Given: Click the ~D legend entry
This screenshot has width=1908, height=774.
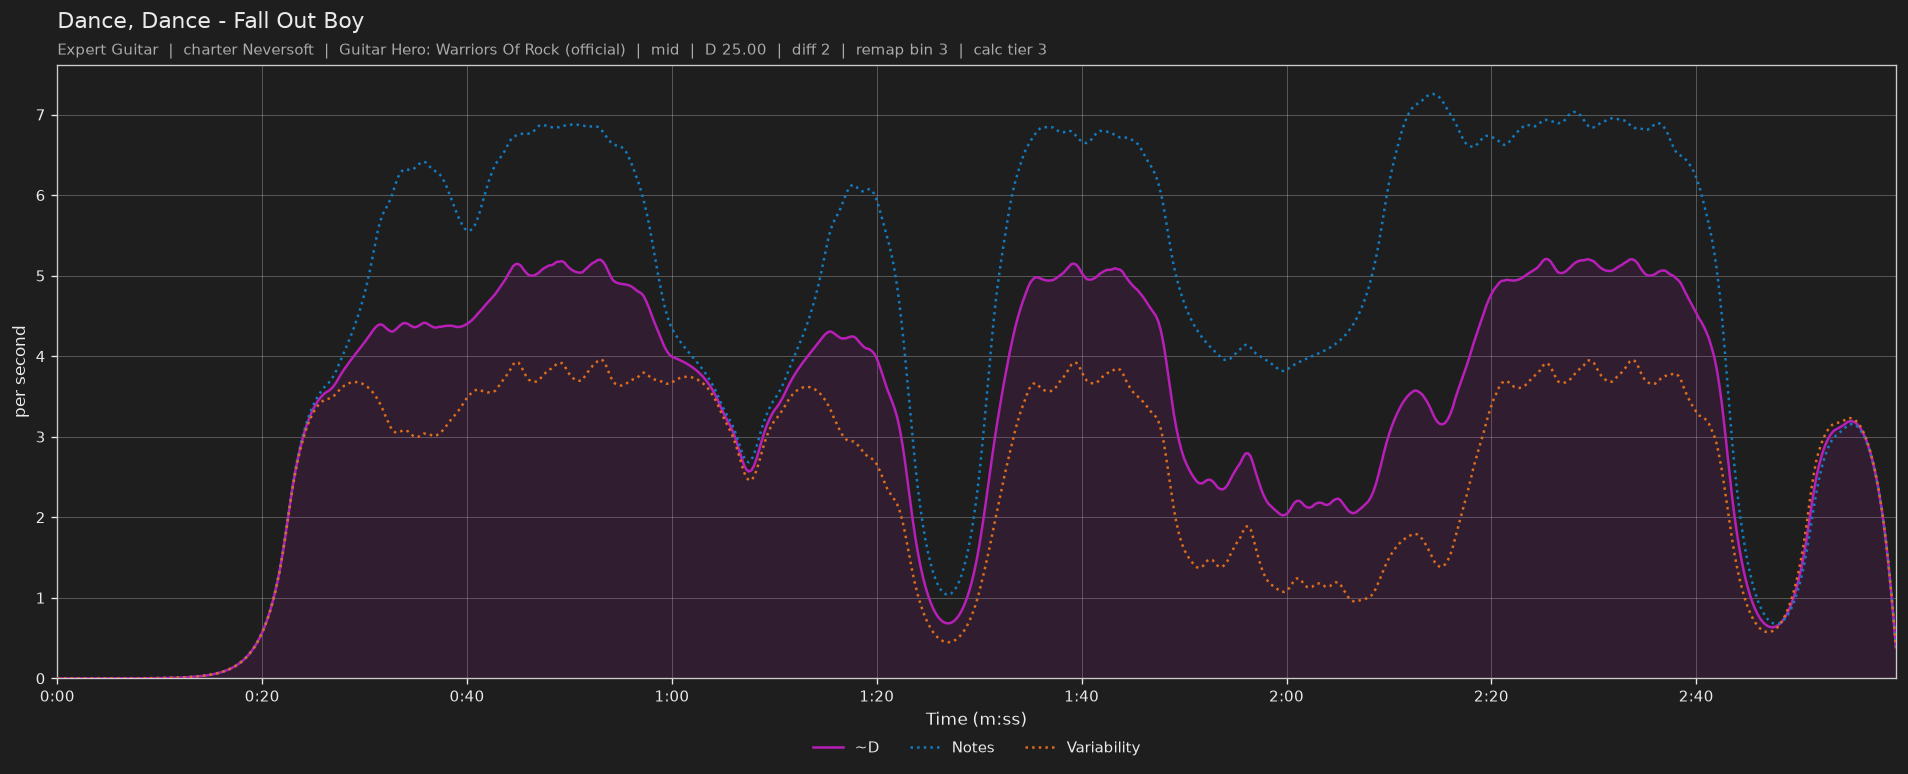Looking at the screenshot, I should [x=845, y=747].
